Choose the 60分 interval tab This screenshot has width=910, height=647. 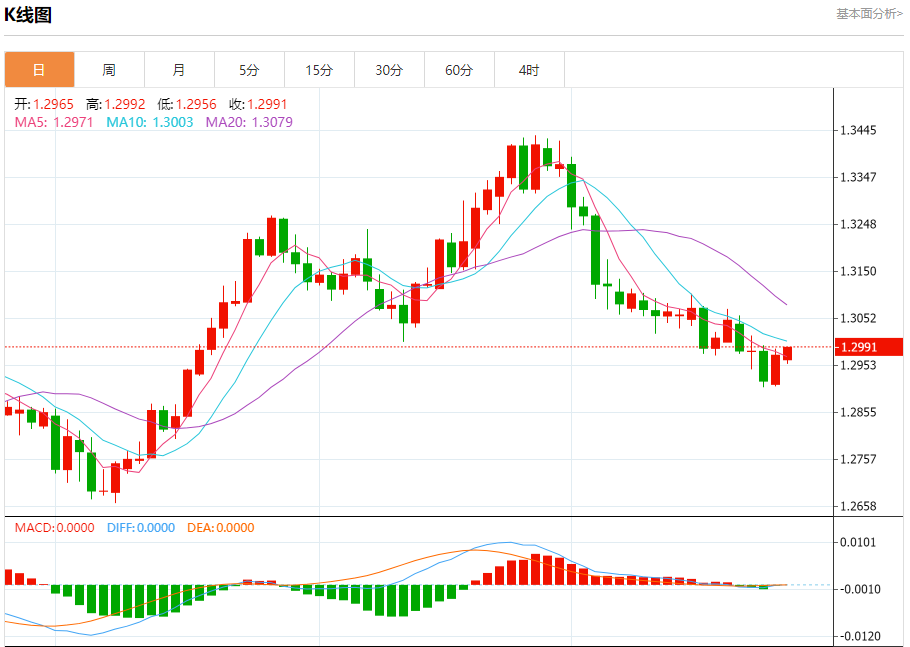pos(459,70)
